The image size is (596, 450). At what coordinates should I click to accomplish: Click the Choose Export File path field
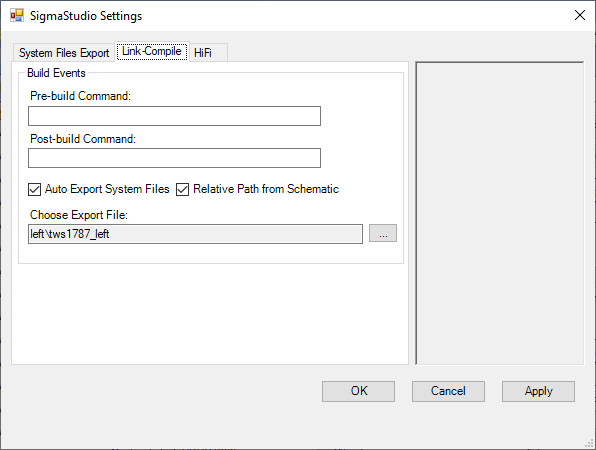click(x=195, y=234)
